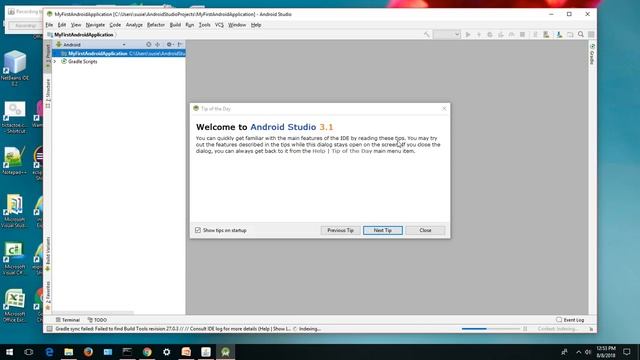This screenshot has width=640, height=360.
Task: Open the run configuration dropdown in toolbar
Action: (447, 35)
